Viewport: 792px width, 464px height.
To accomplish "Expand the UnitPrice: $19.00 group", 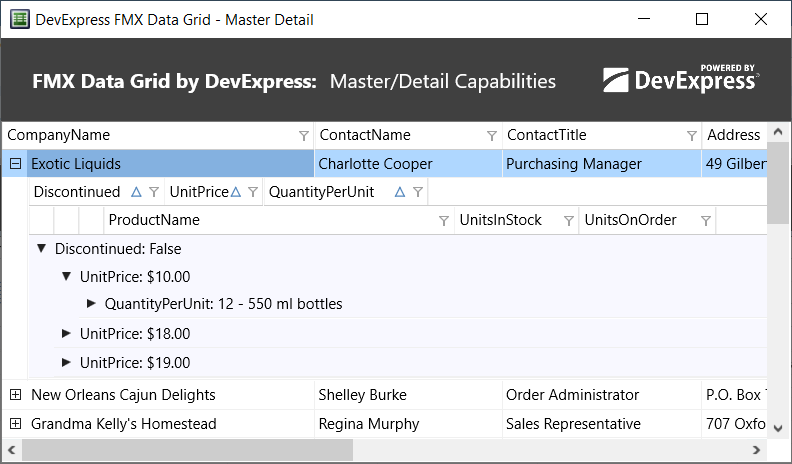I will (66, 362).
